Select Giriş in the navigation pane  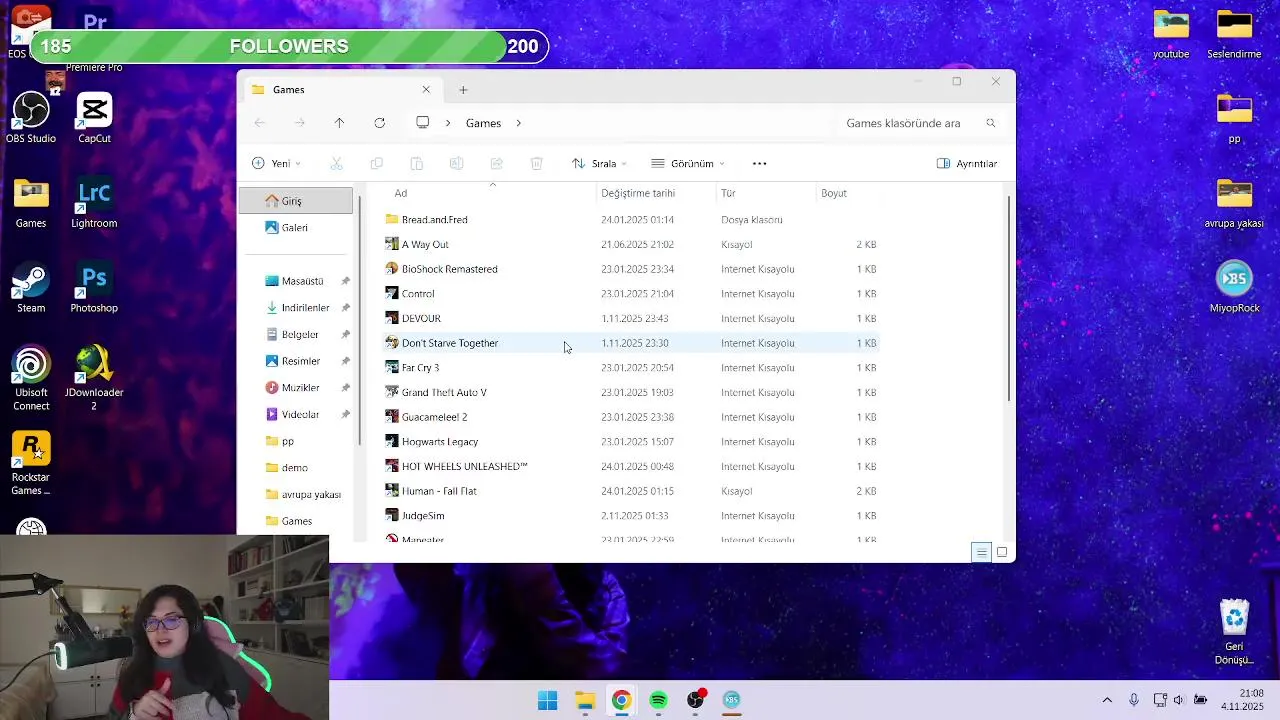pyautogui.click(x=296, y=201)
